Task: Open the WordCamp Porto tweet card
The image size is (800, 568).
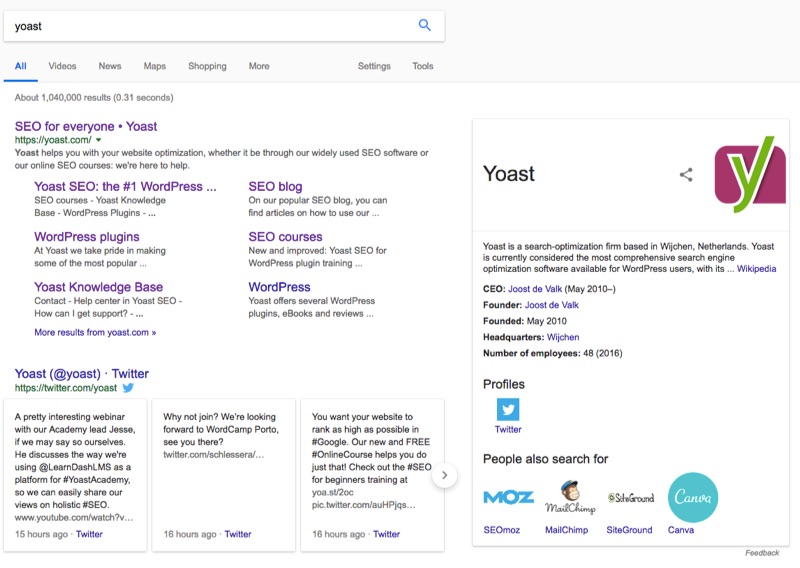Action: coord(223,475)
